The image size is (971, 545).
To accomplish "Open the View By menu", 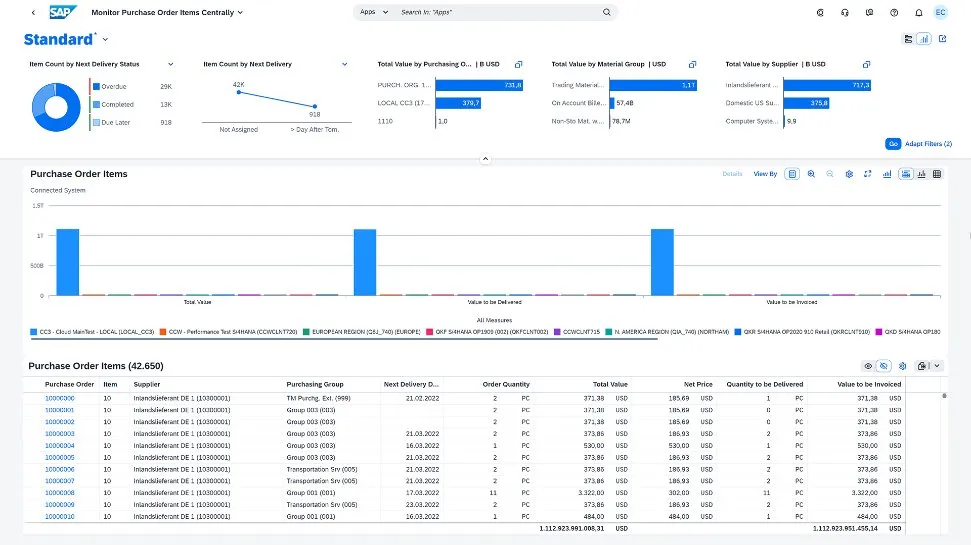I will coord(765,174).
